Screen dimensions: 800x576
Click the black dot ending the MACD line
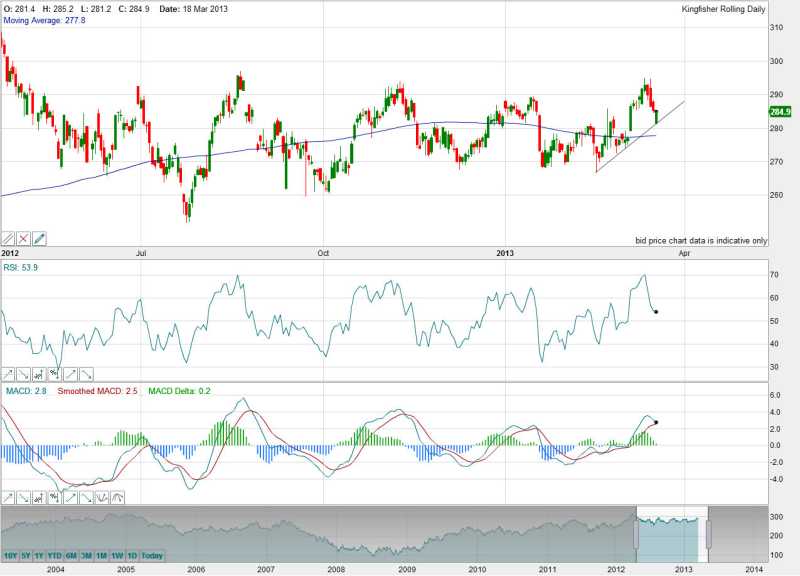click(656, 422)
